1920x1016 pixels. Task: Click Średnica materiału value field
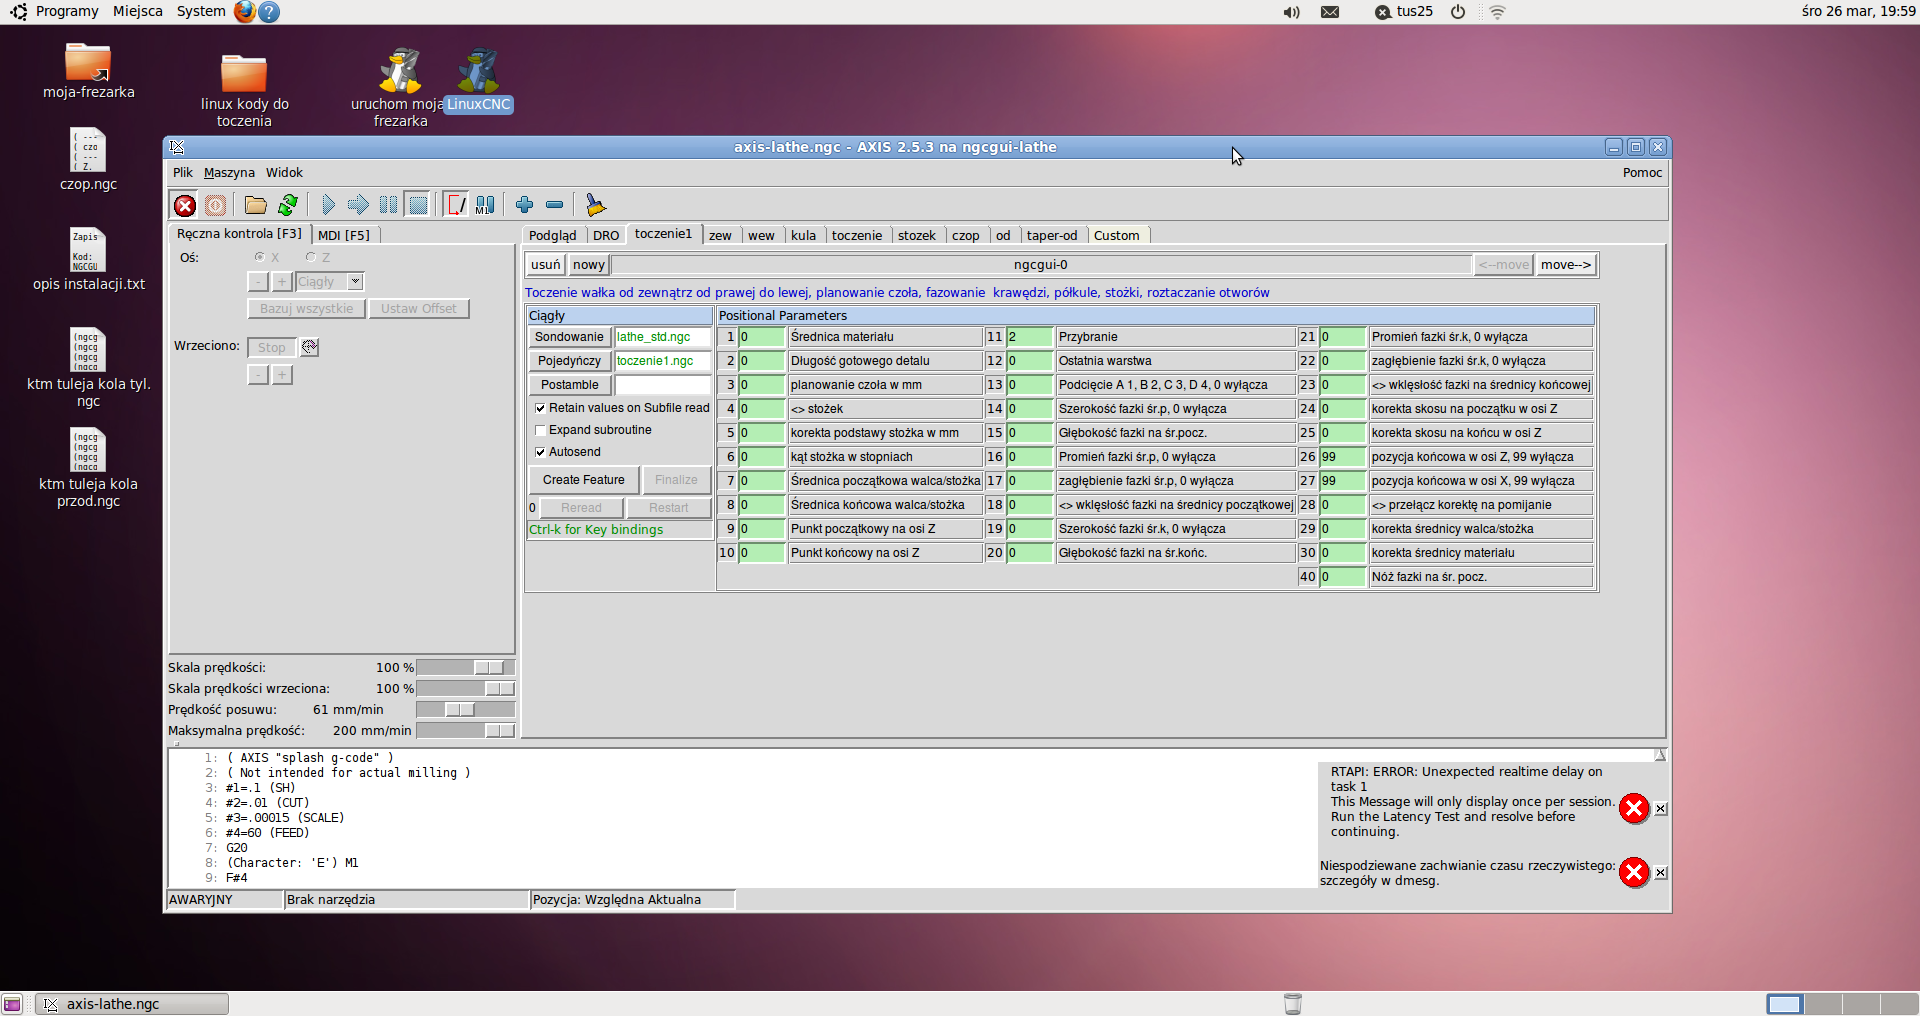coord(762,337)
